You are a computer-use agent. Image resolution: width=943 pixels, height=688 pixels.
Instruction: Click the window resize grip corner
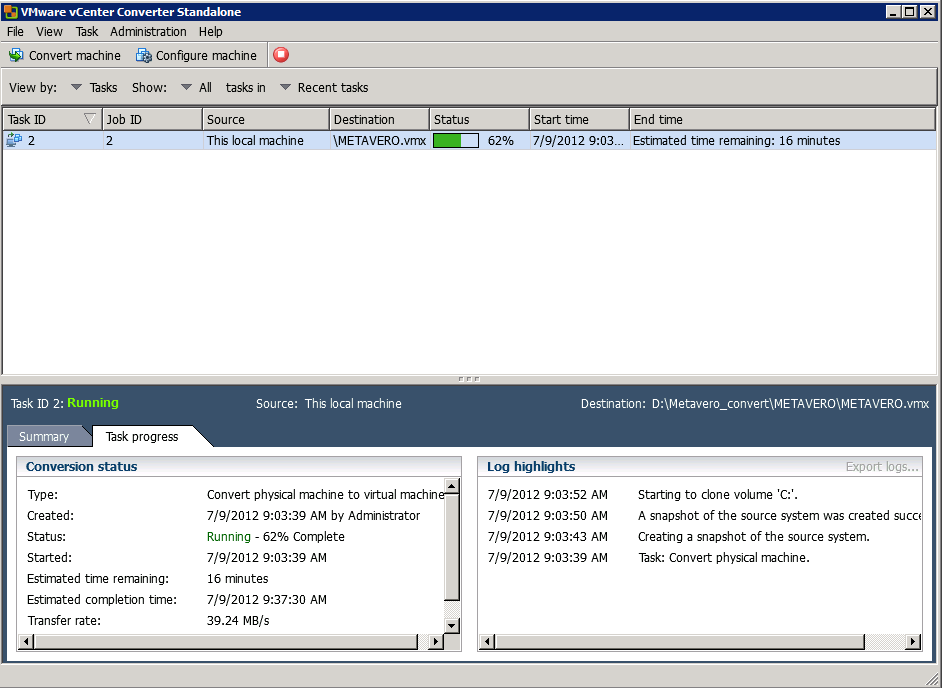pos(932,678)
